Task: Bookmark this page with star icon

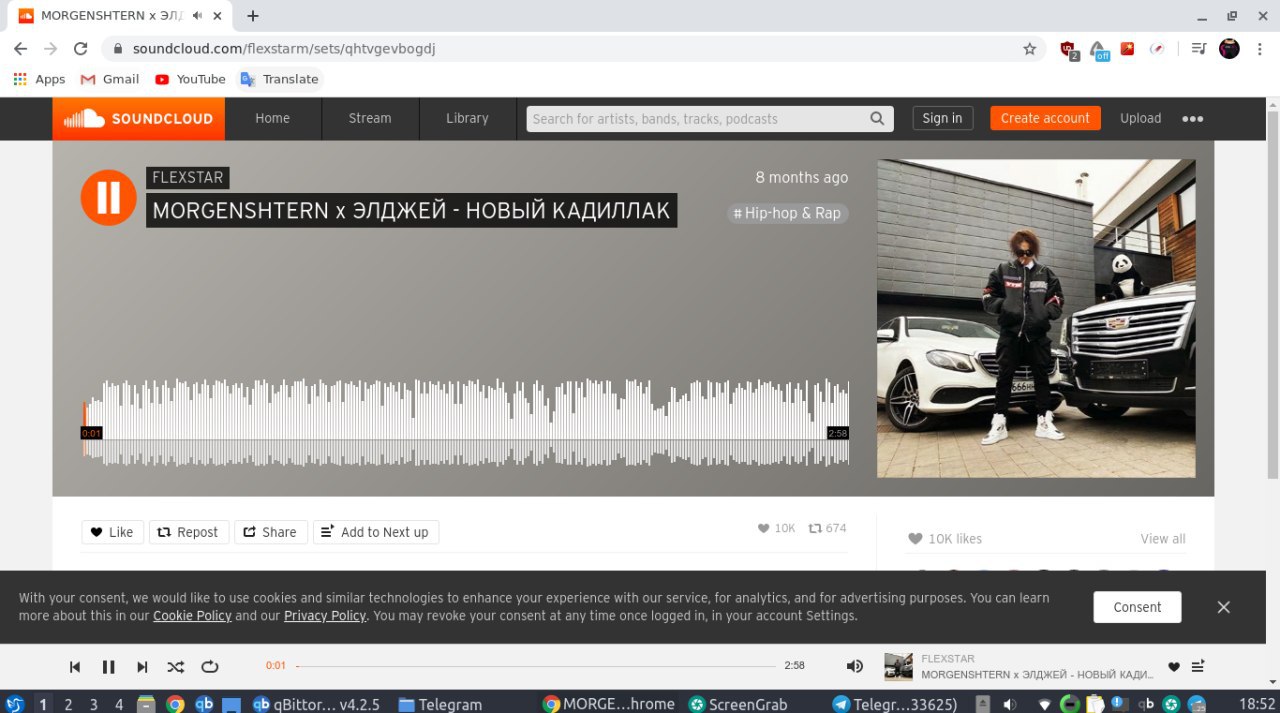Action: point(1030,49)
